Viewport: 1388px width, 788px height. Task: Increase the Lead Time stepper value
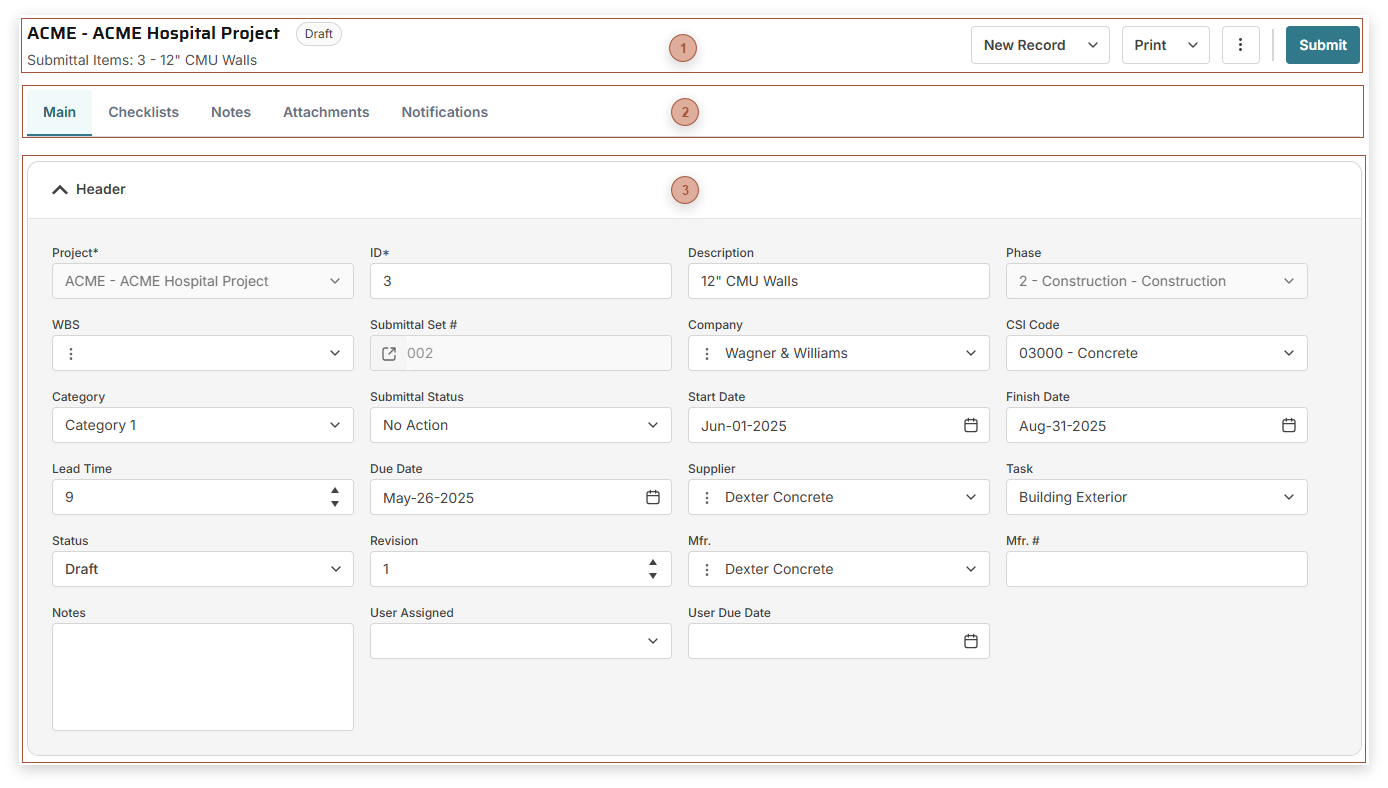[335, 491]
